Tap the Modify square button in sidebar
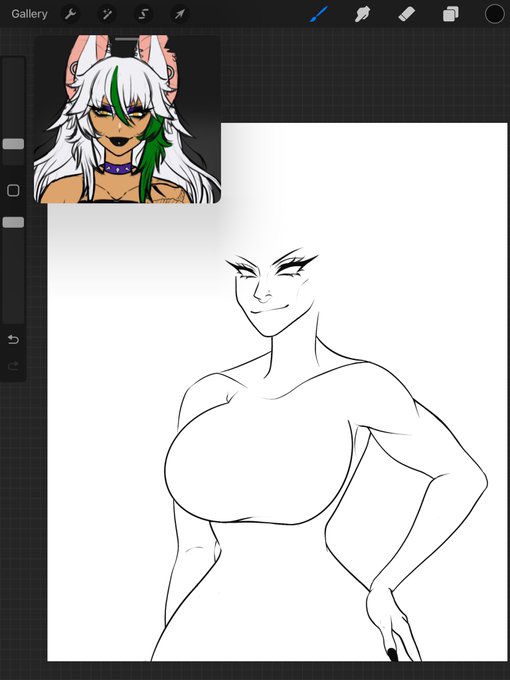 click(x=13, y=190)
